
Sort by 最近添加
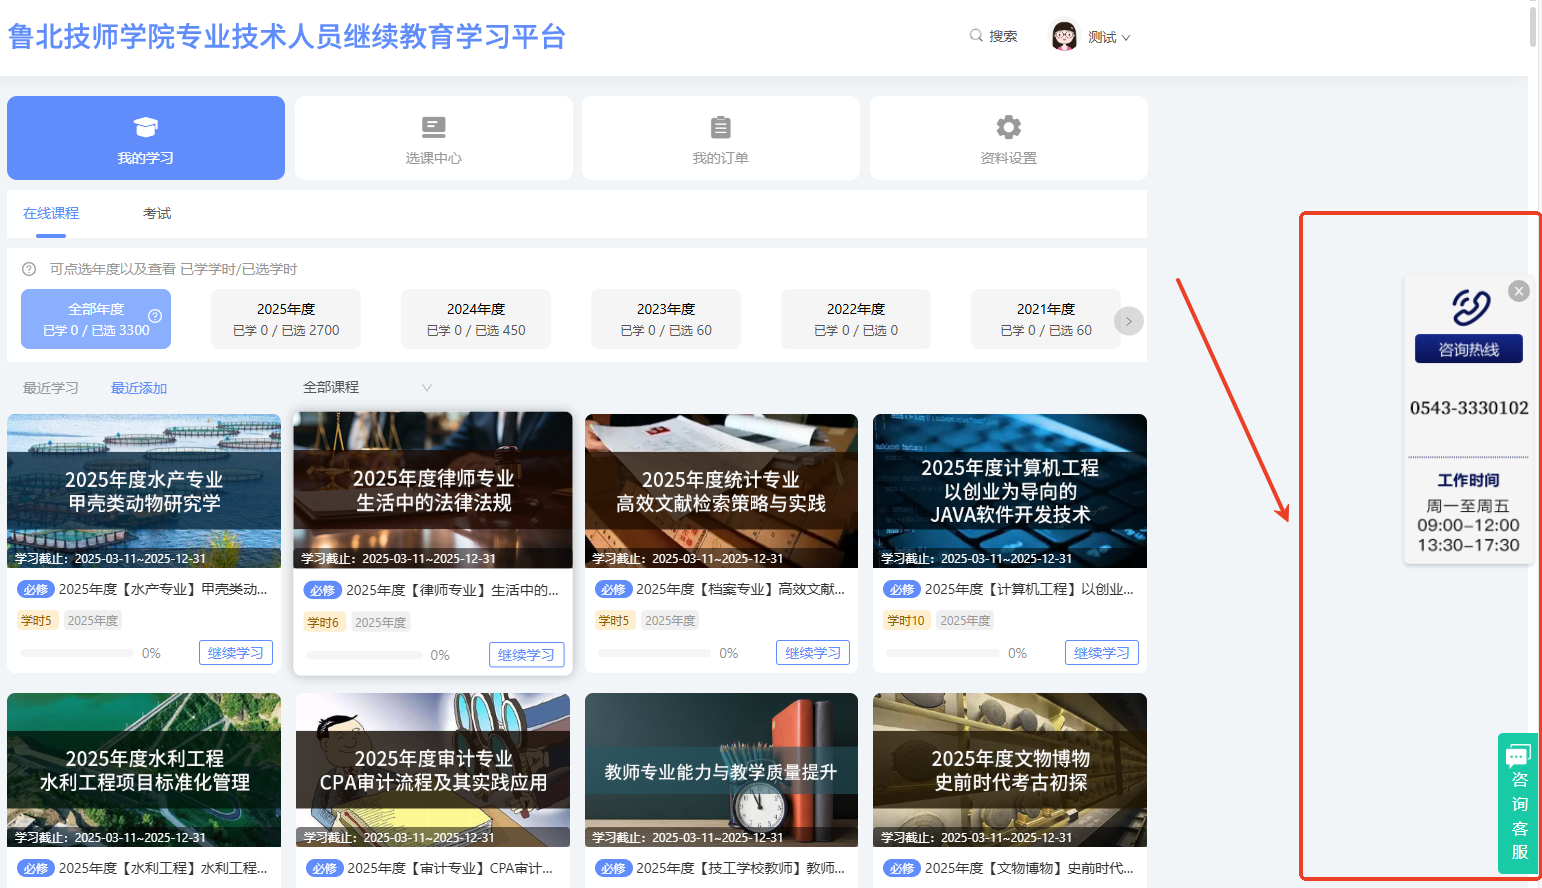pos(139,388)
